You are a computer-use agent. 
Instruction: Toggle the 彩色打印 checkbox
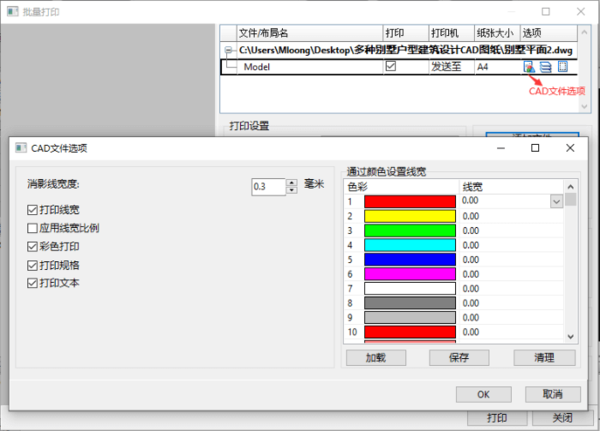click(33, 246)
